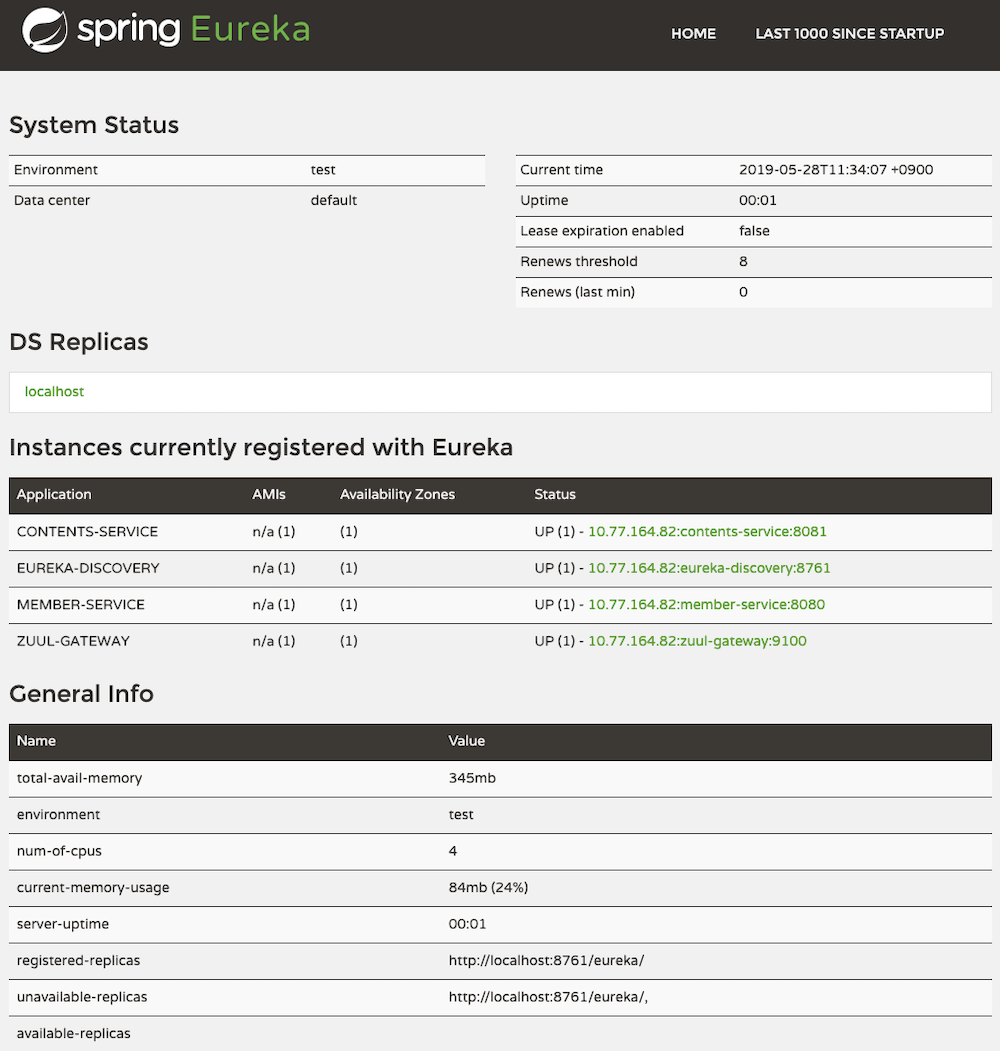
Task: Select the Renews (last min) value 0
Action: 743,292
